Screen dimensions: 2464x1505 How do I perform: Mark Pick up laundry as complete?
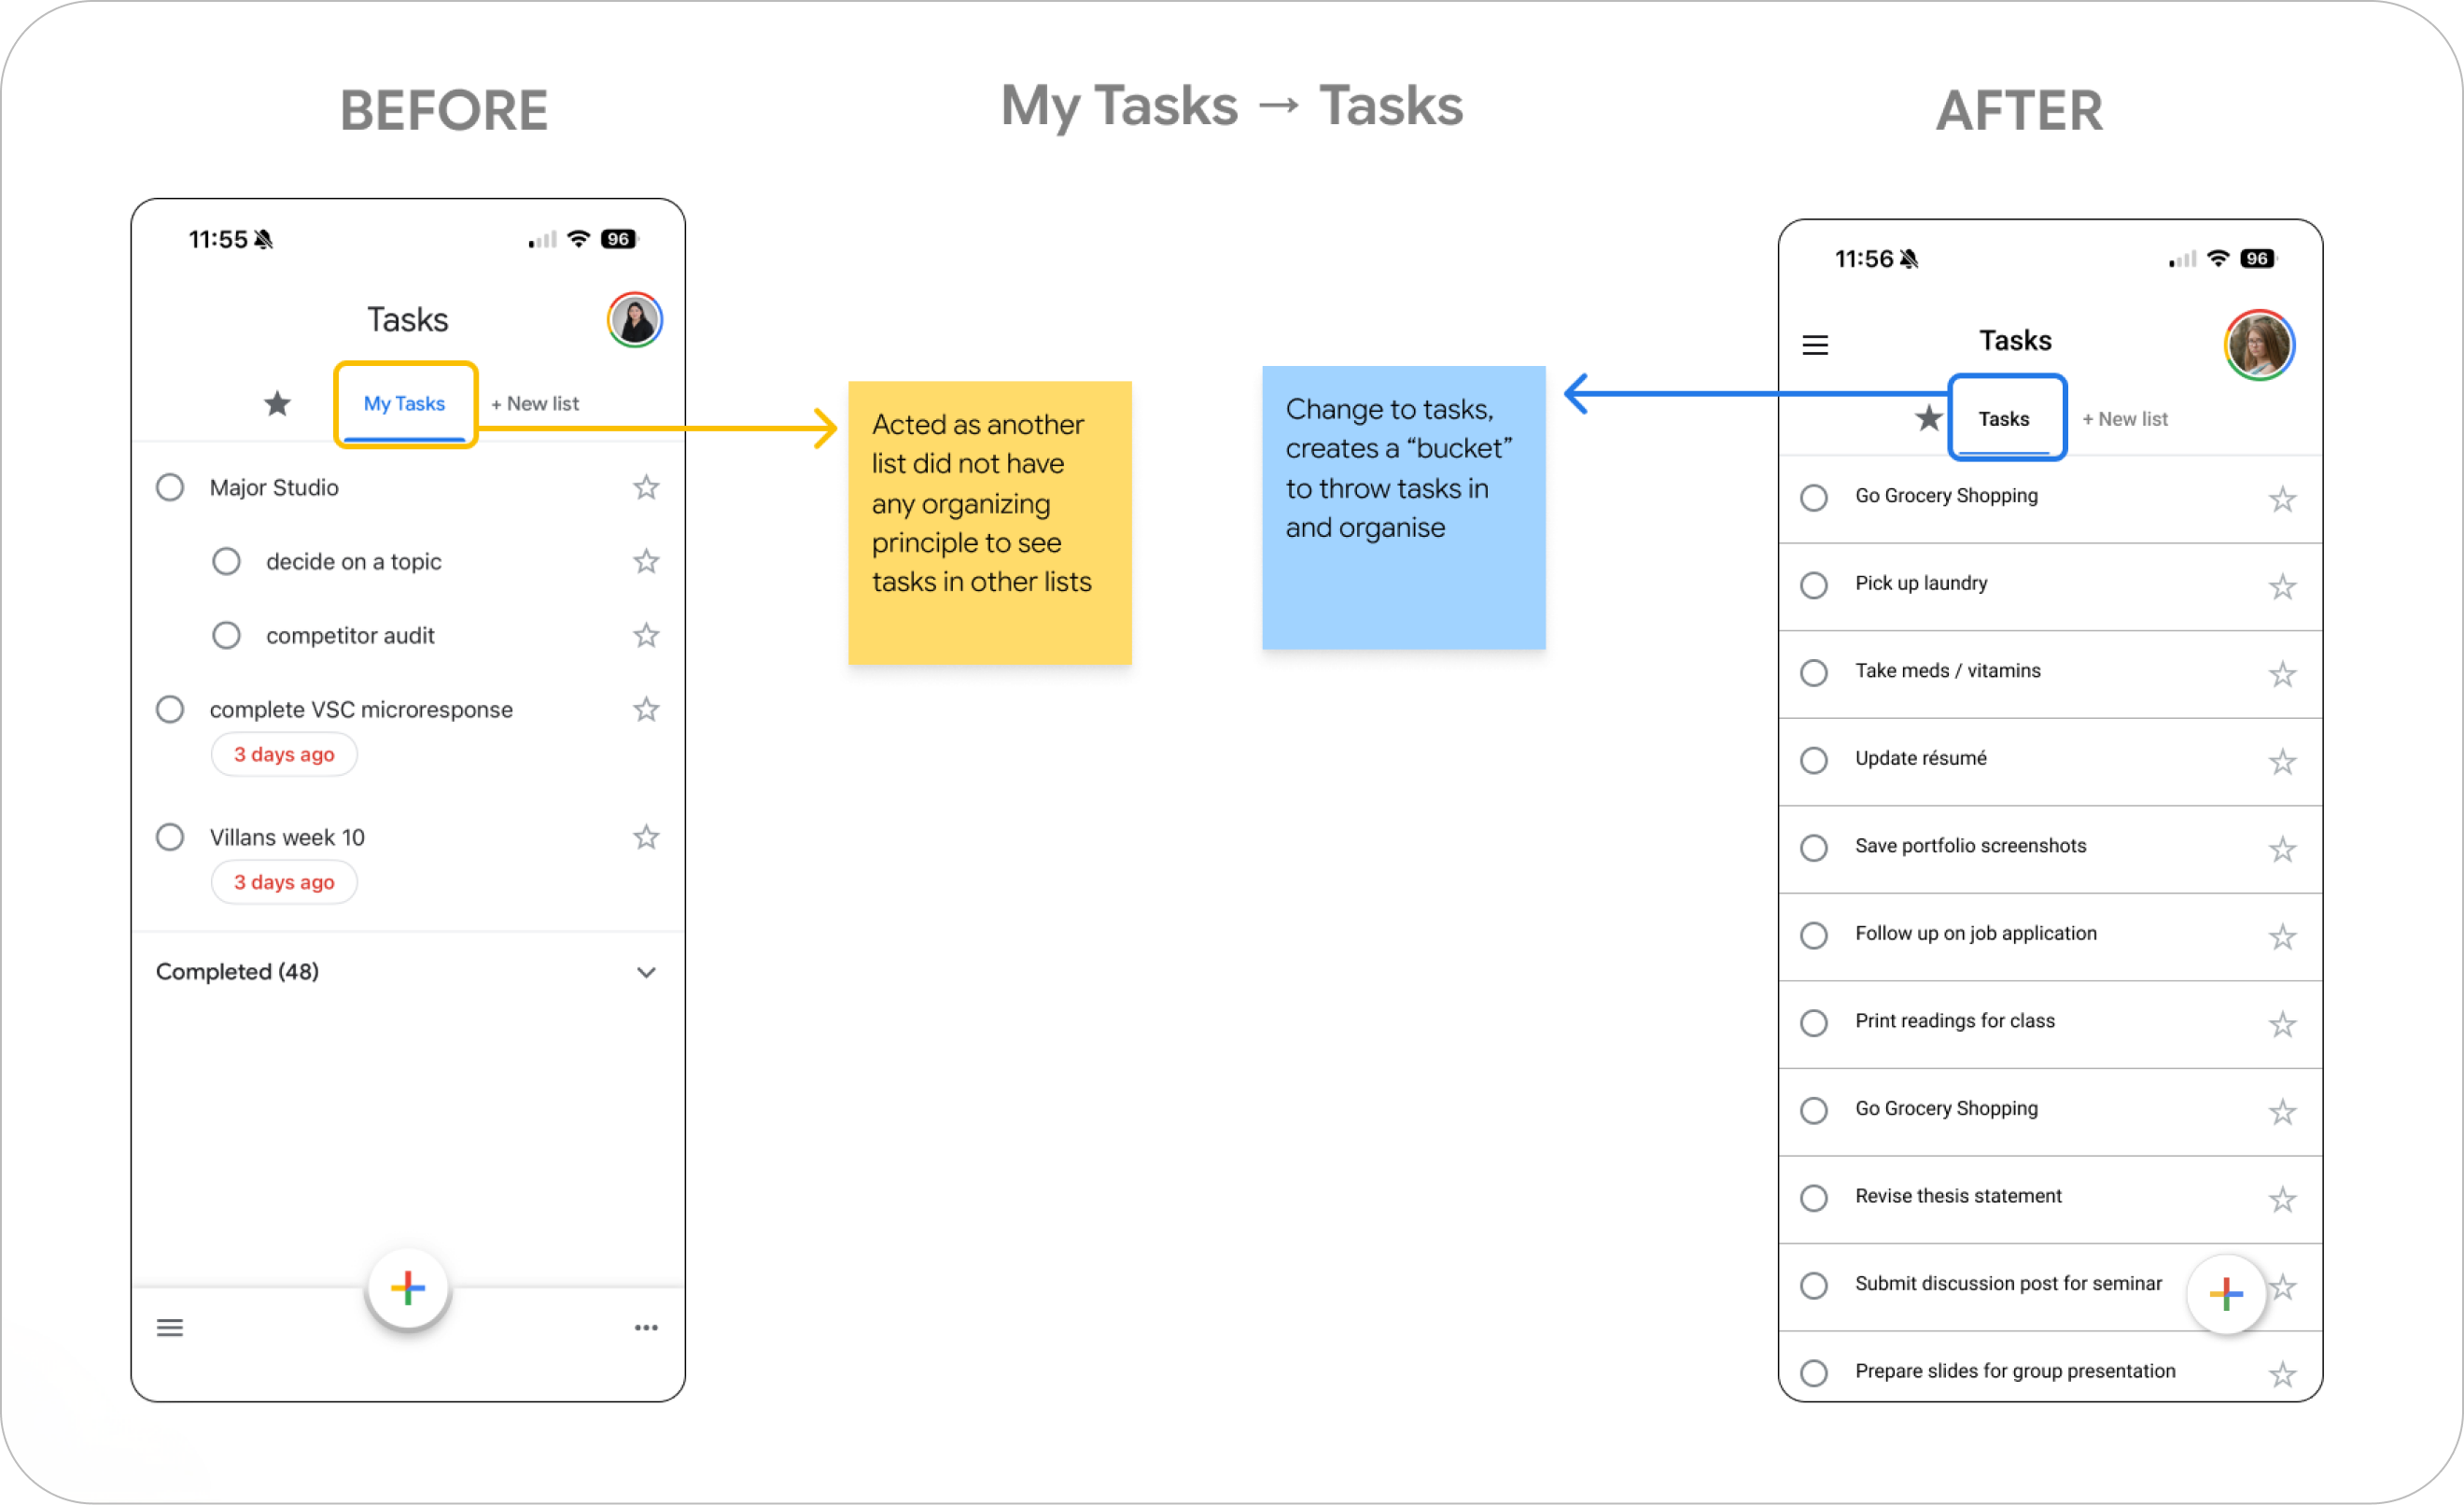point(1814,585)
